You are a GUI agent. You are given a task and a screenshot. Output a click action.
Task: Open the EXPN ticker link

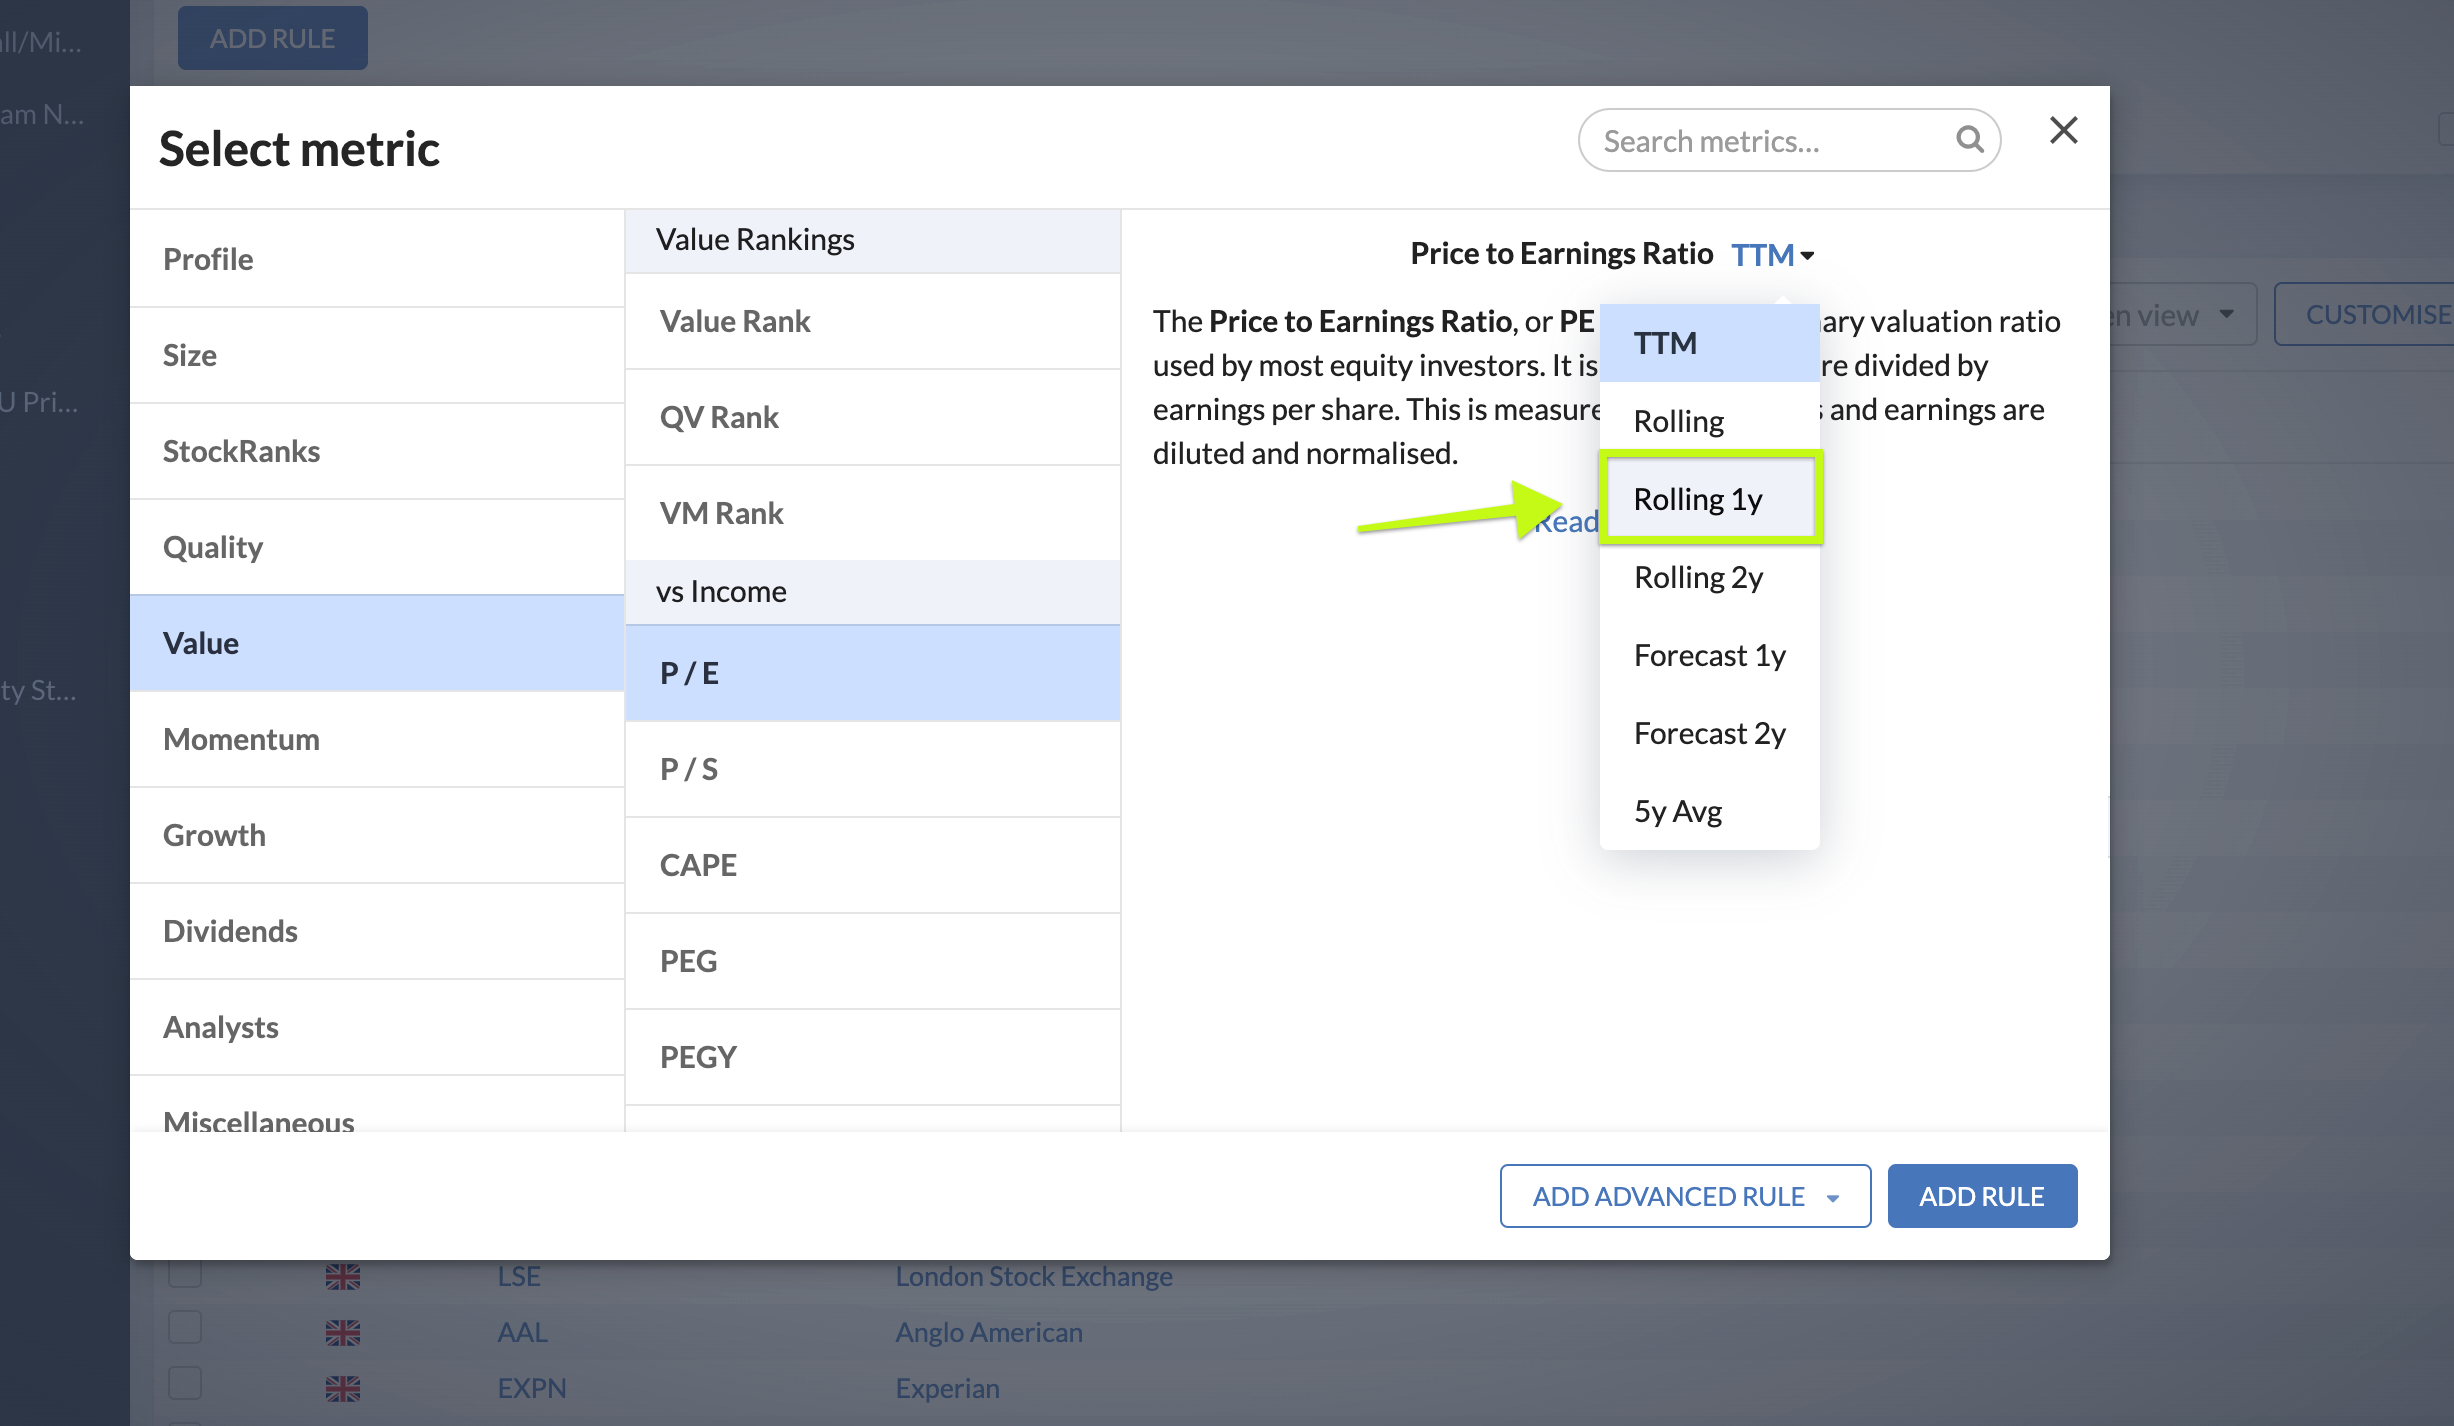(532, 1388)
